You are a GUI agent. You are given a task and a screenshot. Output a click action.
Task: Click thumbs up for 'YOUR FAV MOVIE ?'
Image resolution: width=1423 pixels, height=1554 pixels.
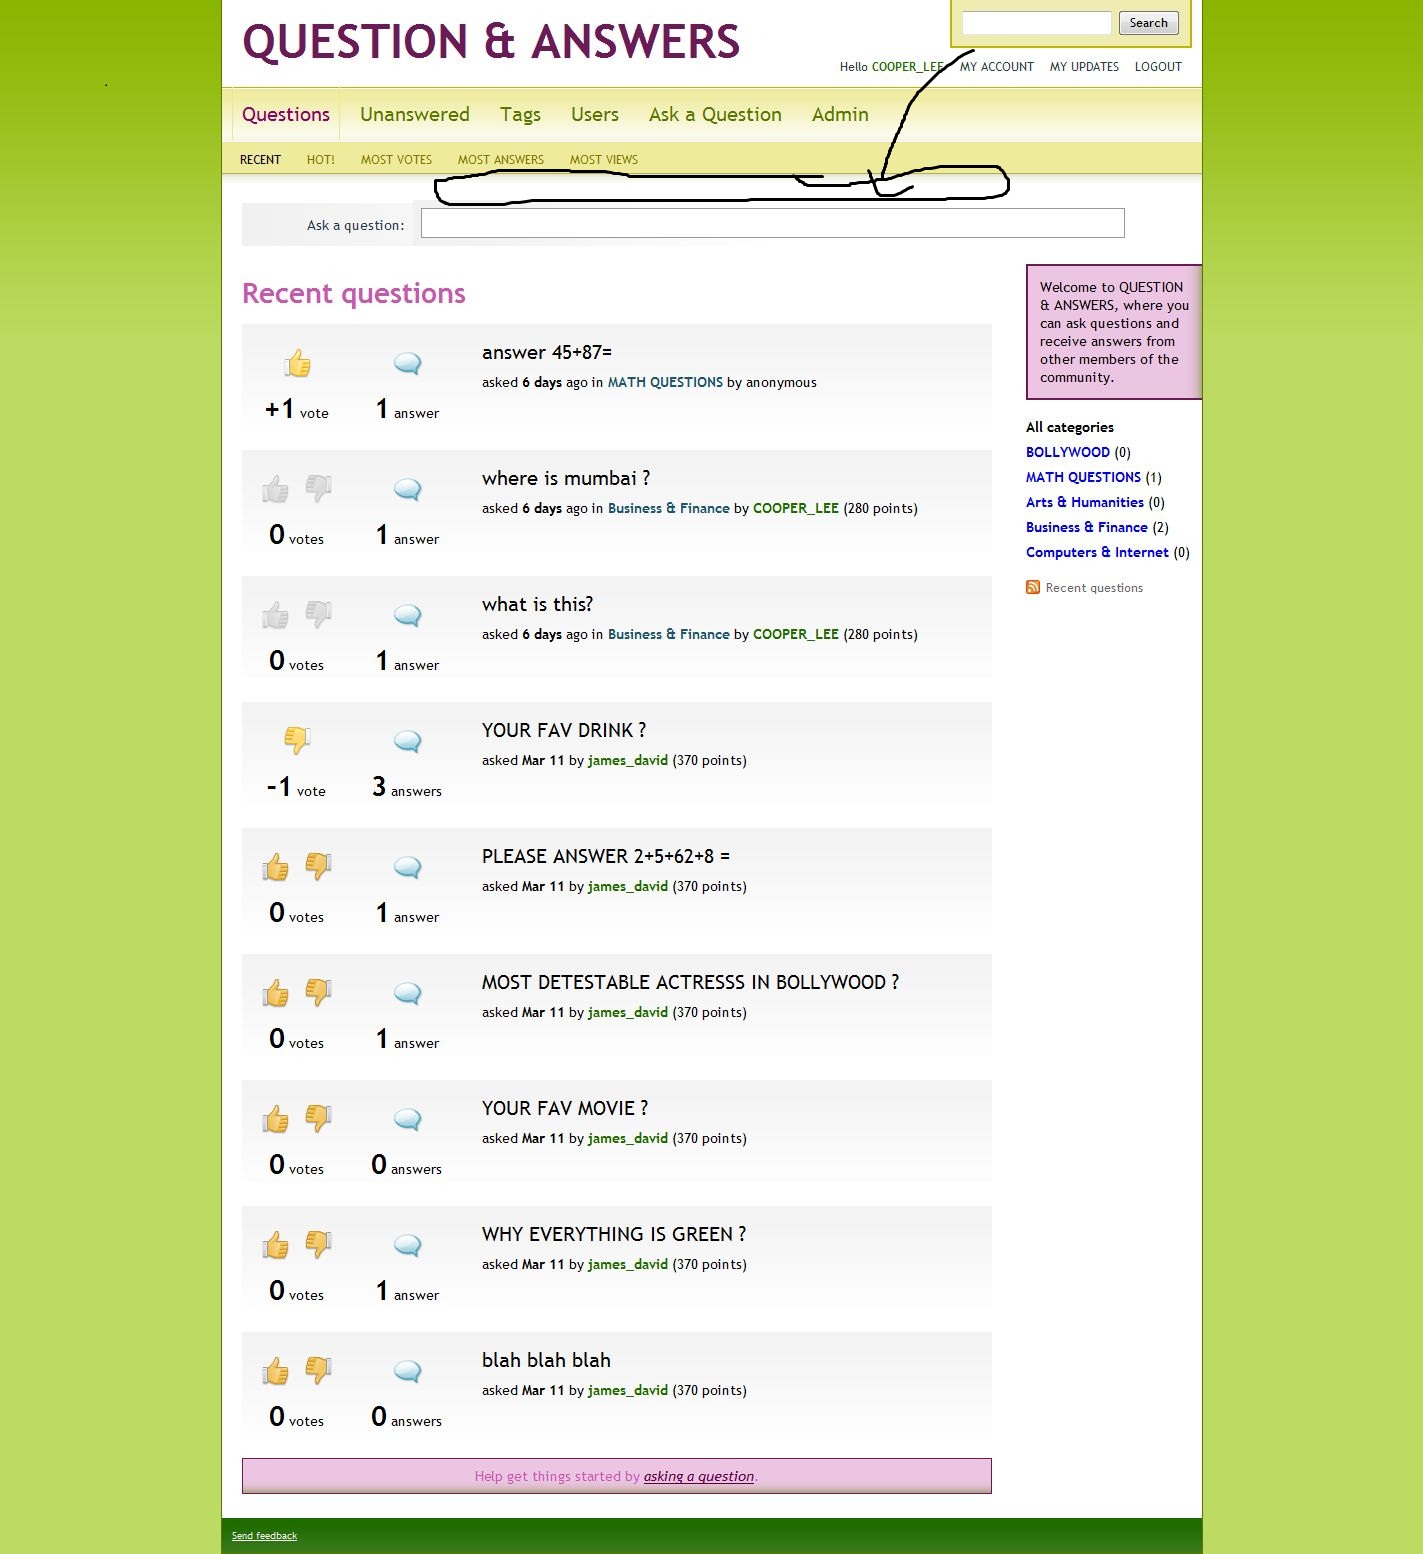point(276,1119)
